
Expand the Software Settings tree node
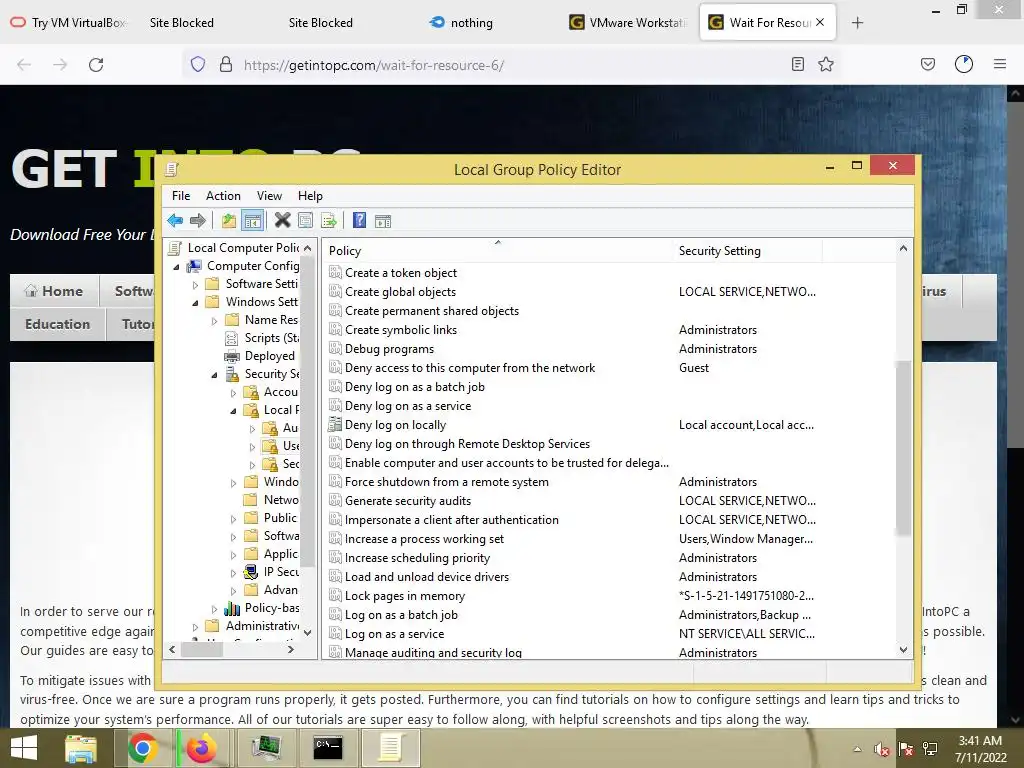pos(195,285)
